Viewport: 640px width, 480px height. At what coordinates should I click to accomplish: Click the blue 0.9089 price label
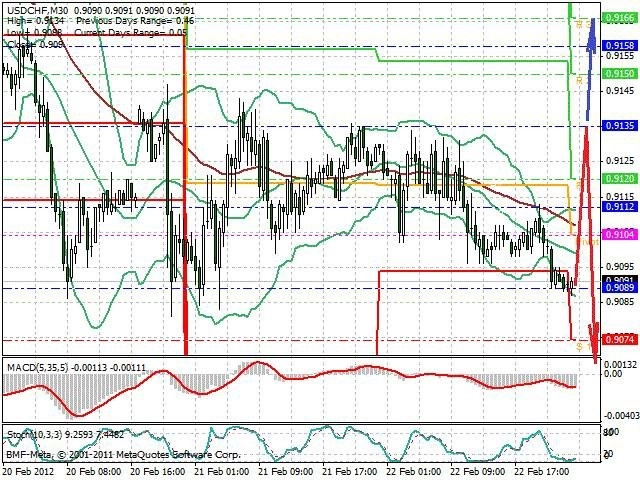[620, 288]
